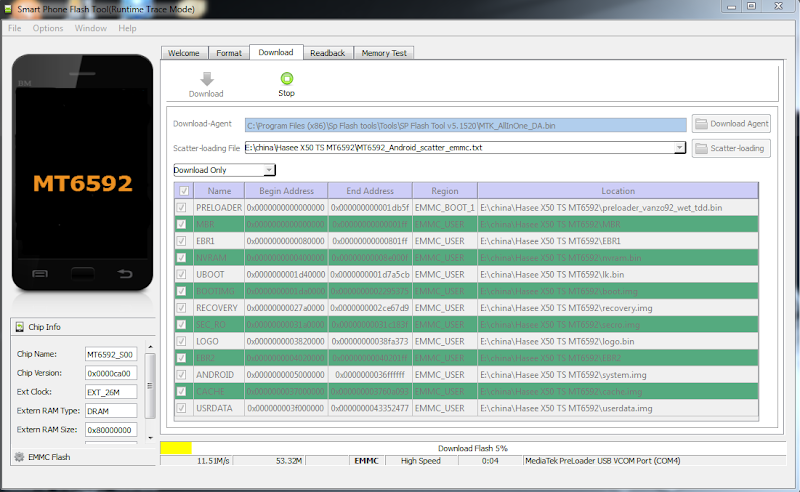
Task: Open the Options menu
Action: pos(48,28)
